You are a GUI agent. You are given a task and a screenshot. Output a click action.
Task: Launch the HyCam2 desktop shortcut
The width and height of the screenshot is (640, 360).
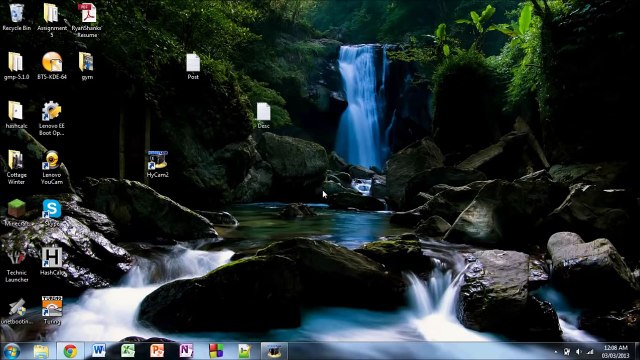click(158, 164)
